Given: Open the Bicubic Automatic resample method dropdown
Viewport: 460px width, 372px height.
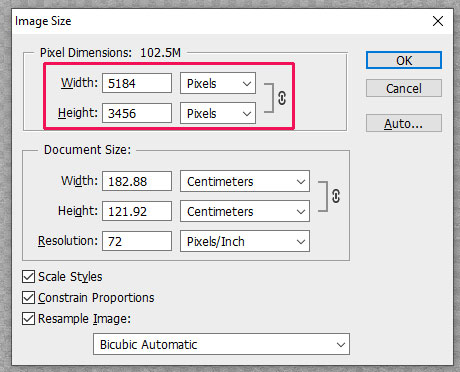Looking at the screenshot, I should (221, 344).
